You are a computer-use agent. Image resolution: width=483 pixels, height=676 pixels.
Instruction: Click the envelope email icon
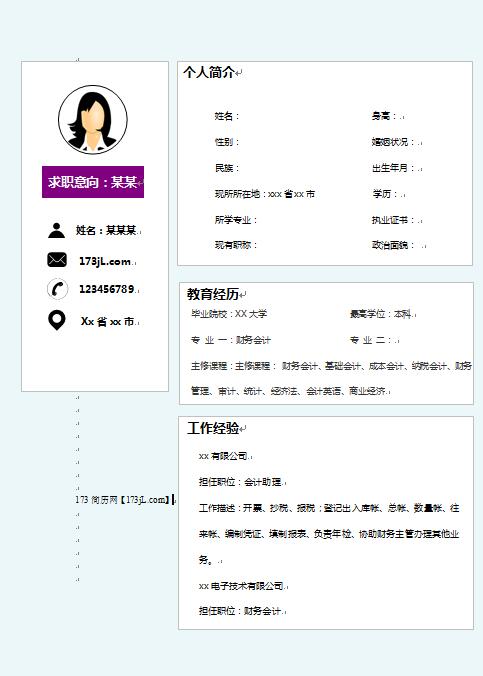(56, 260)
